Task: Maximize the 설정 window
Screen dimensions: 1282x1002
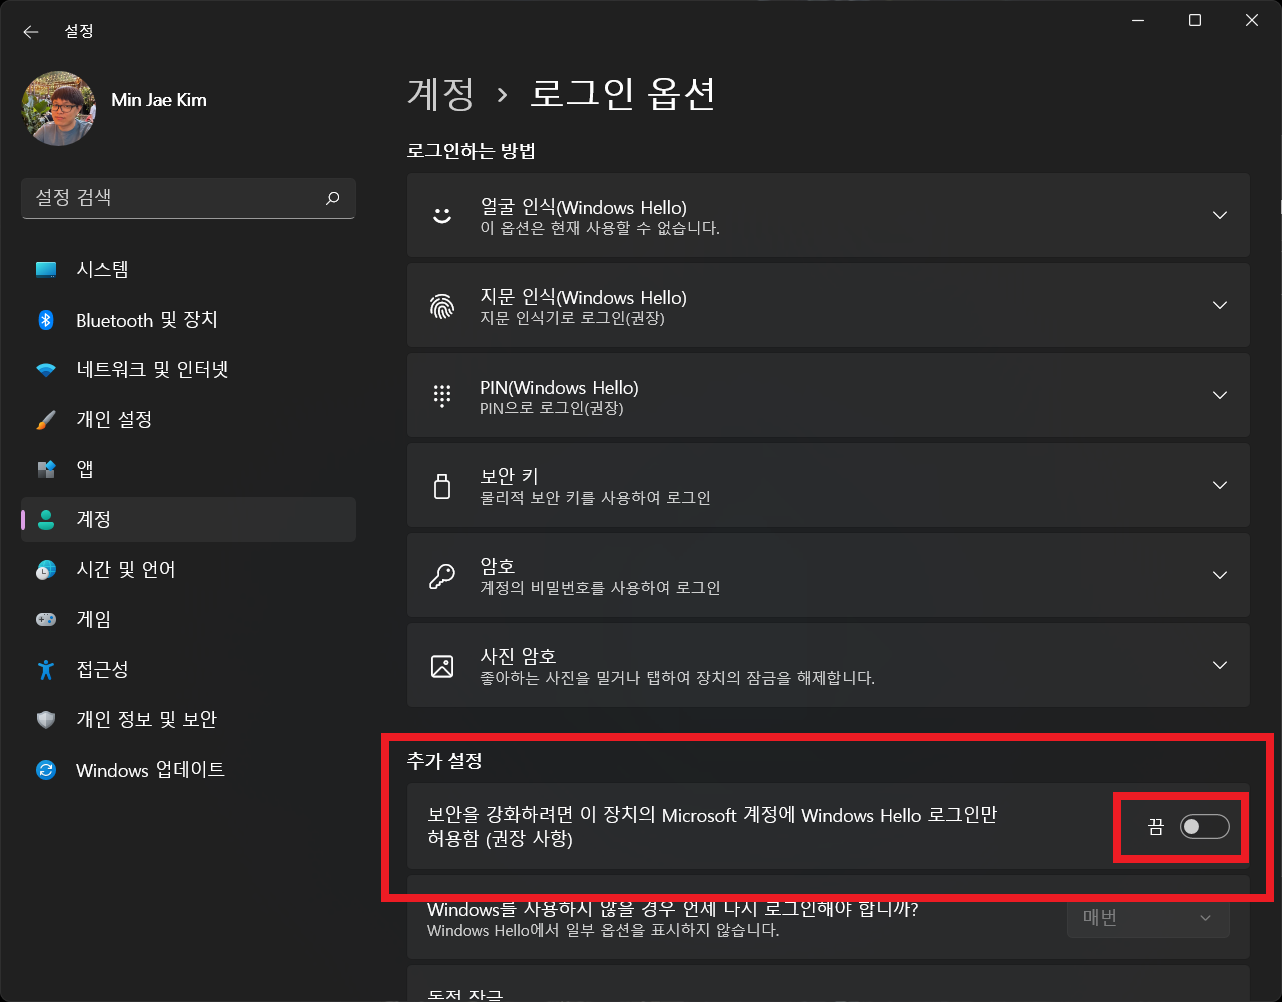Action: tap(1195, 20)
